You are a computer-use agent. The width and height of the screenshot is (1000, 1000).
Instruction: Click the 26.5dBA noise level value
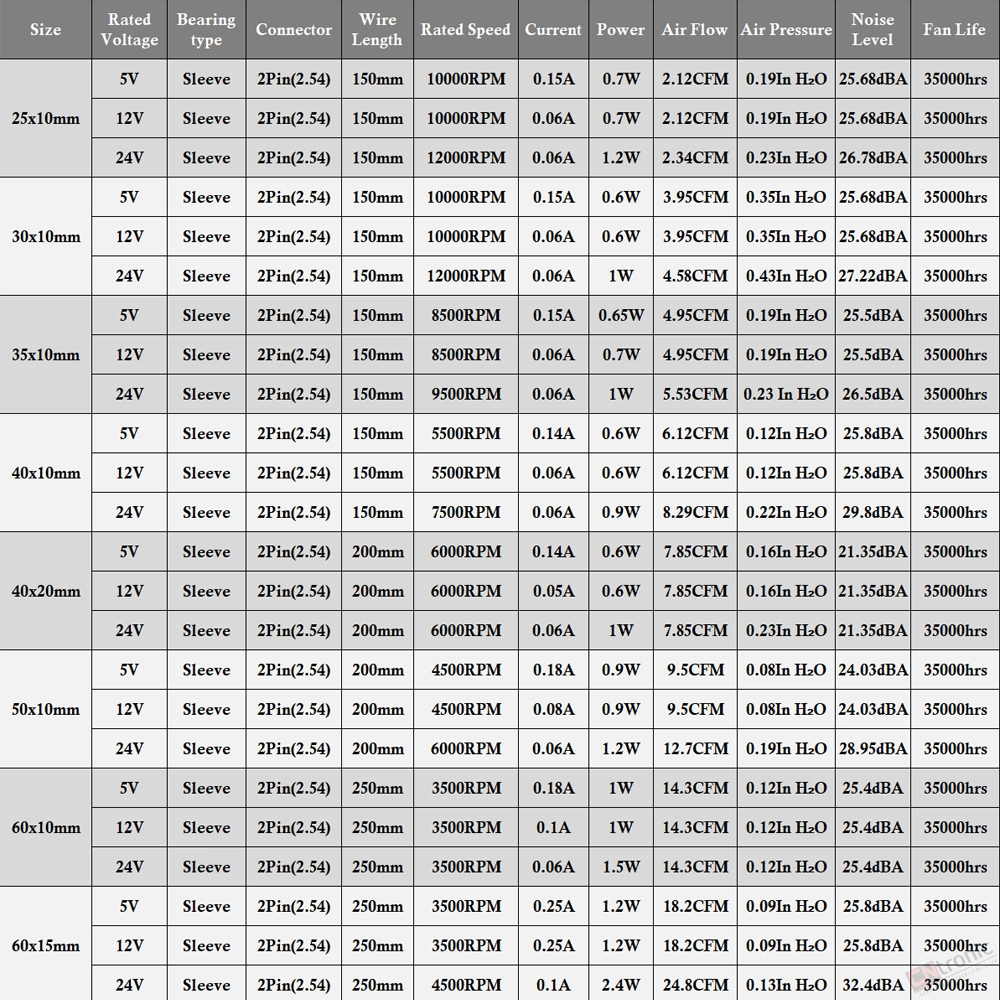(872, 394)
